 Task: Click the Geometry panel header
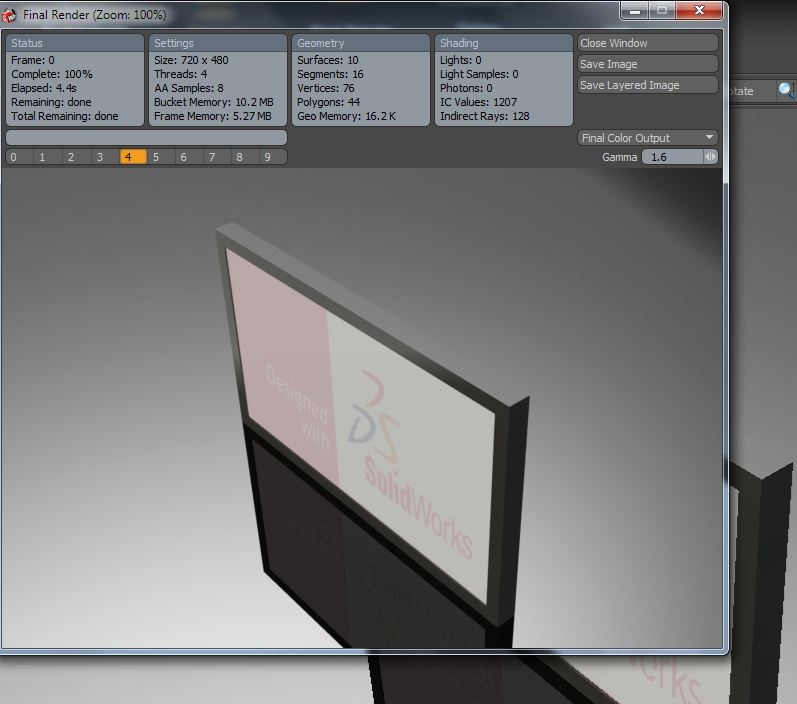361,43
